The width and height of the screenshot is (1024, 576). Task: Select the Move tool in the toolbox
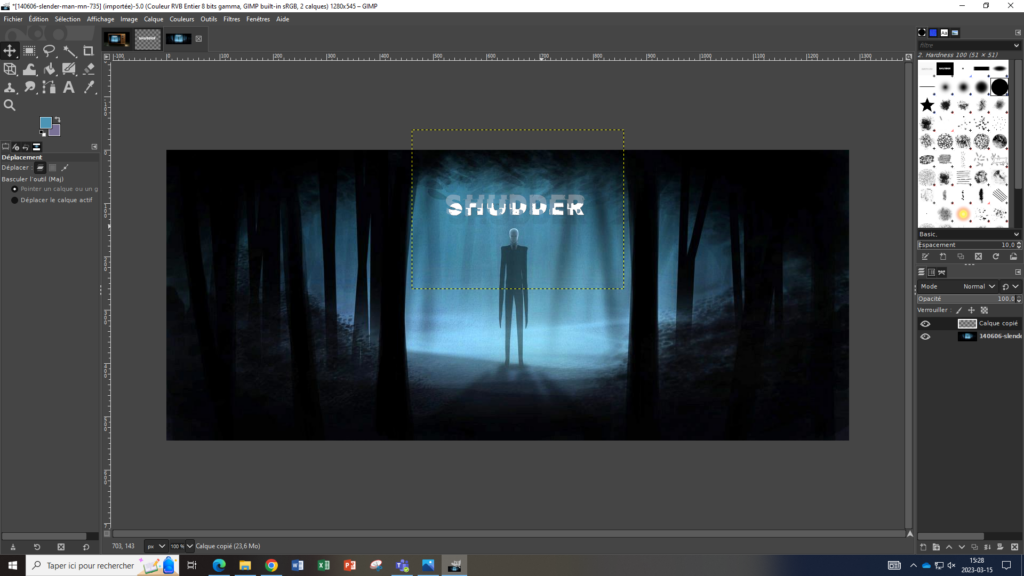click(9, 51)
